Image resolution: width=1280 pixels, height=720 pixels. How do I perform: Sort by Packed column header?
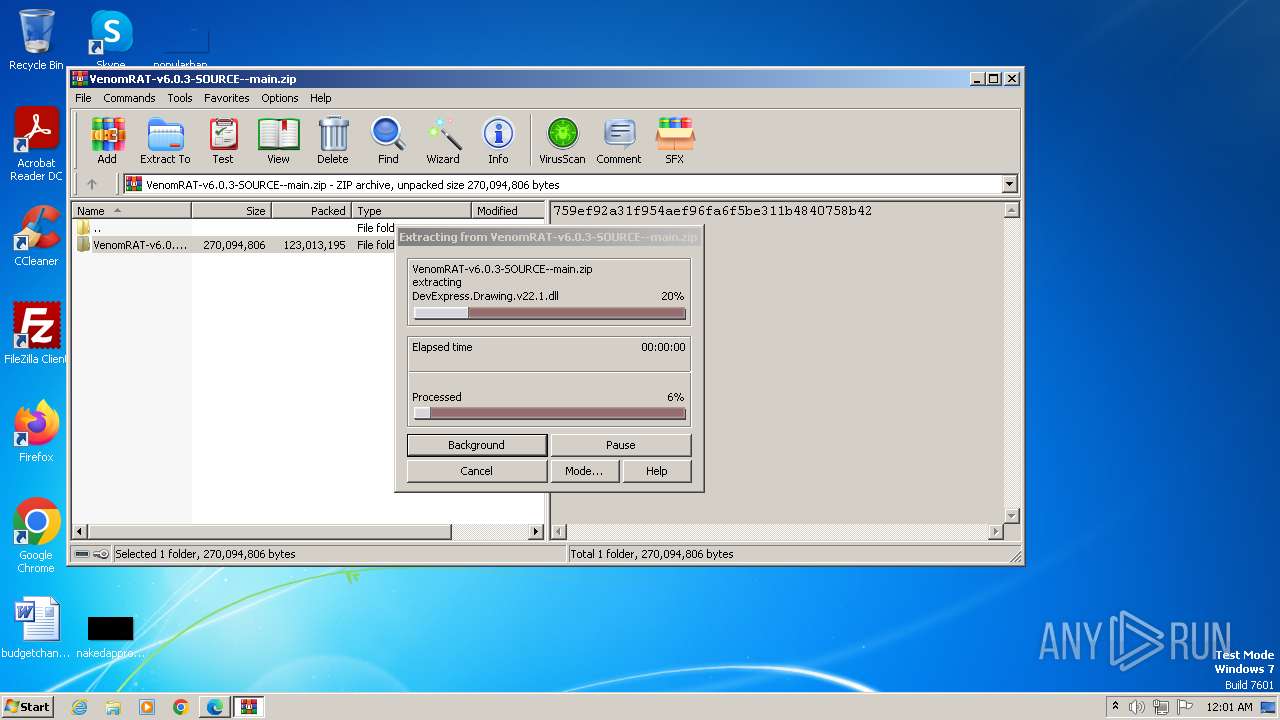311,210
